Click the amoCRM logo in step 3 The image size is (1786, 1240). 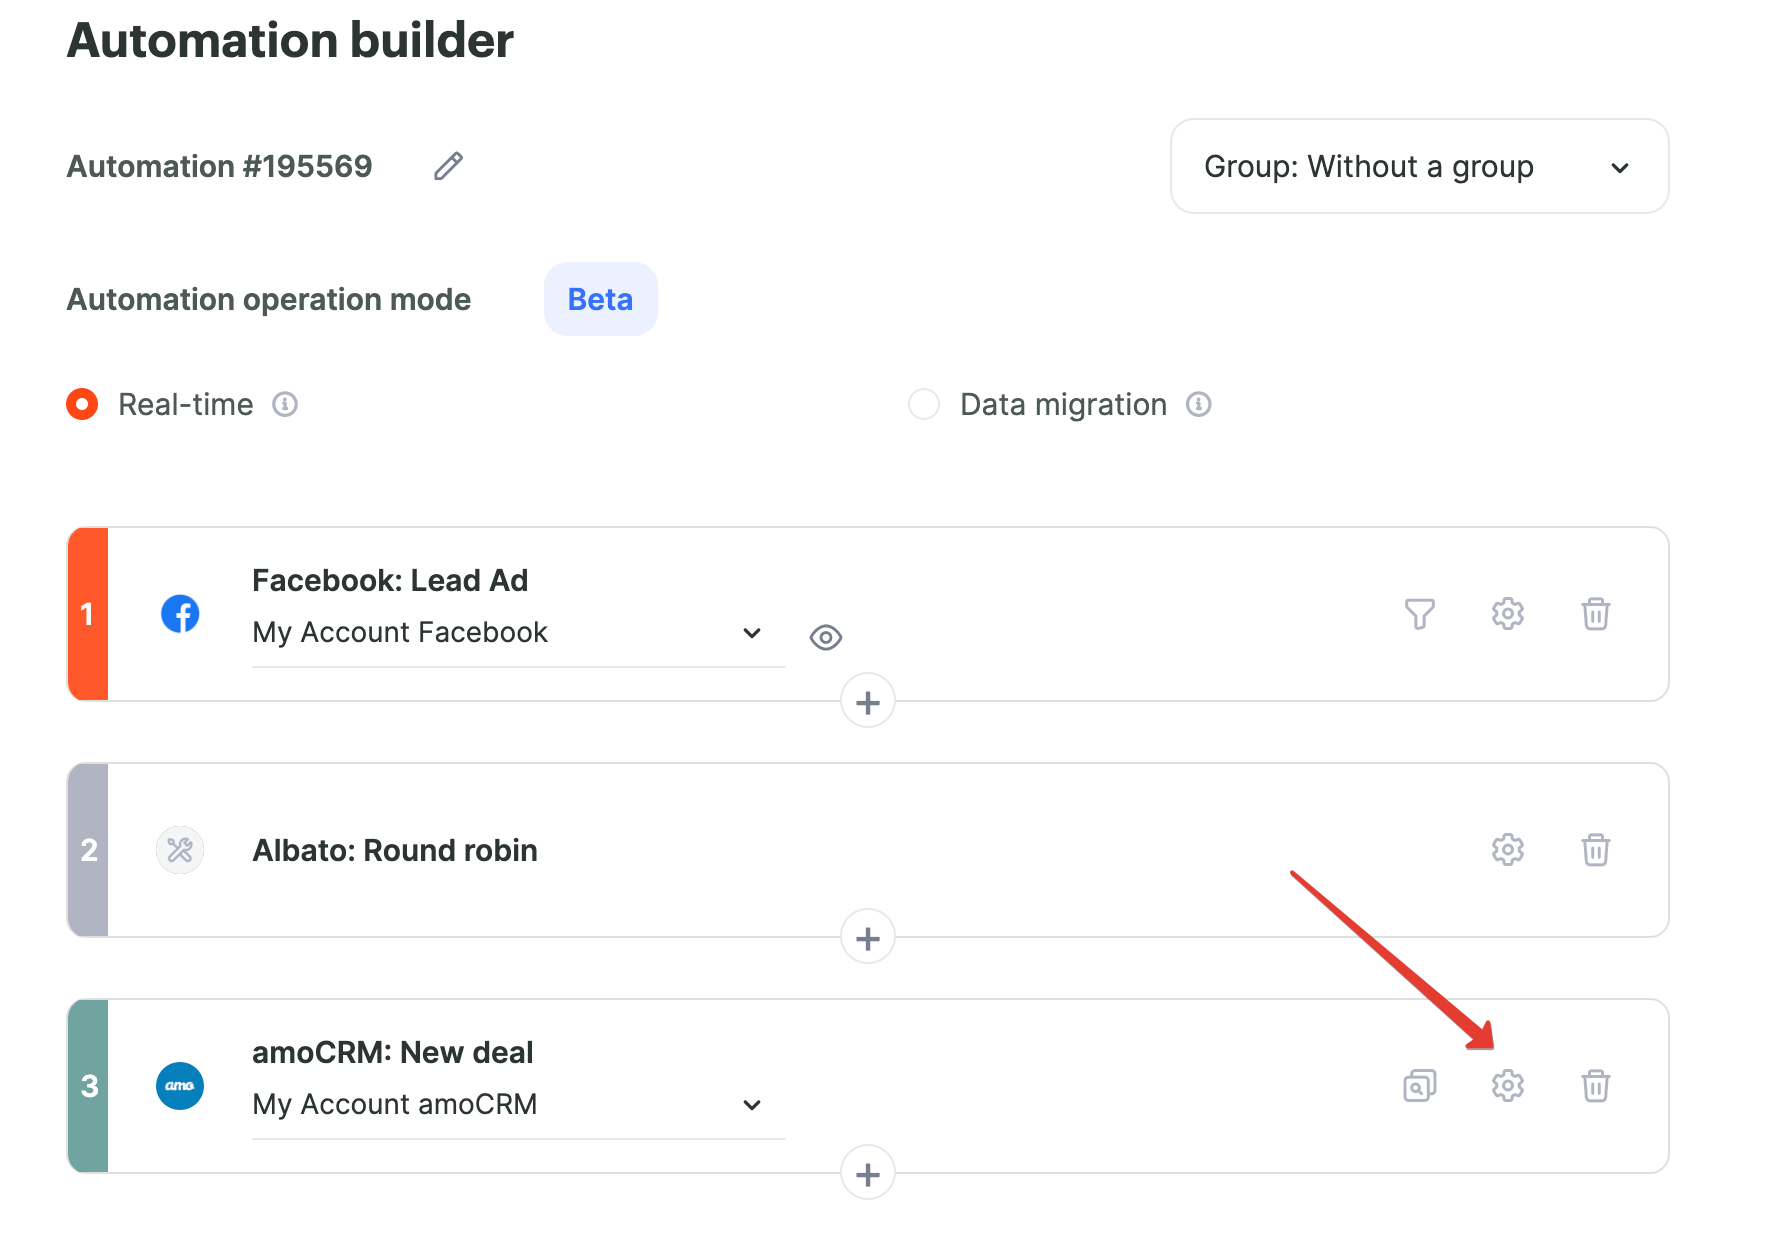coord(180,1086)
